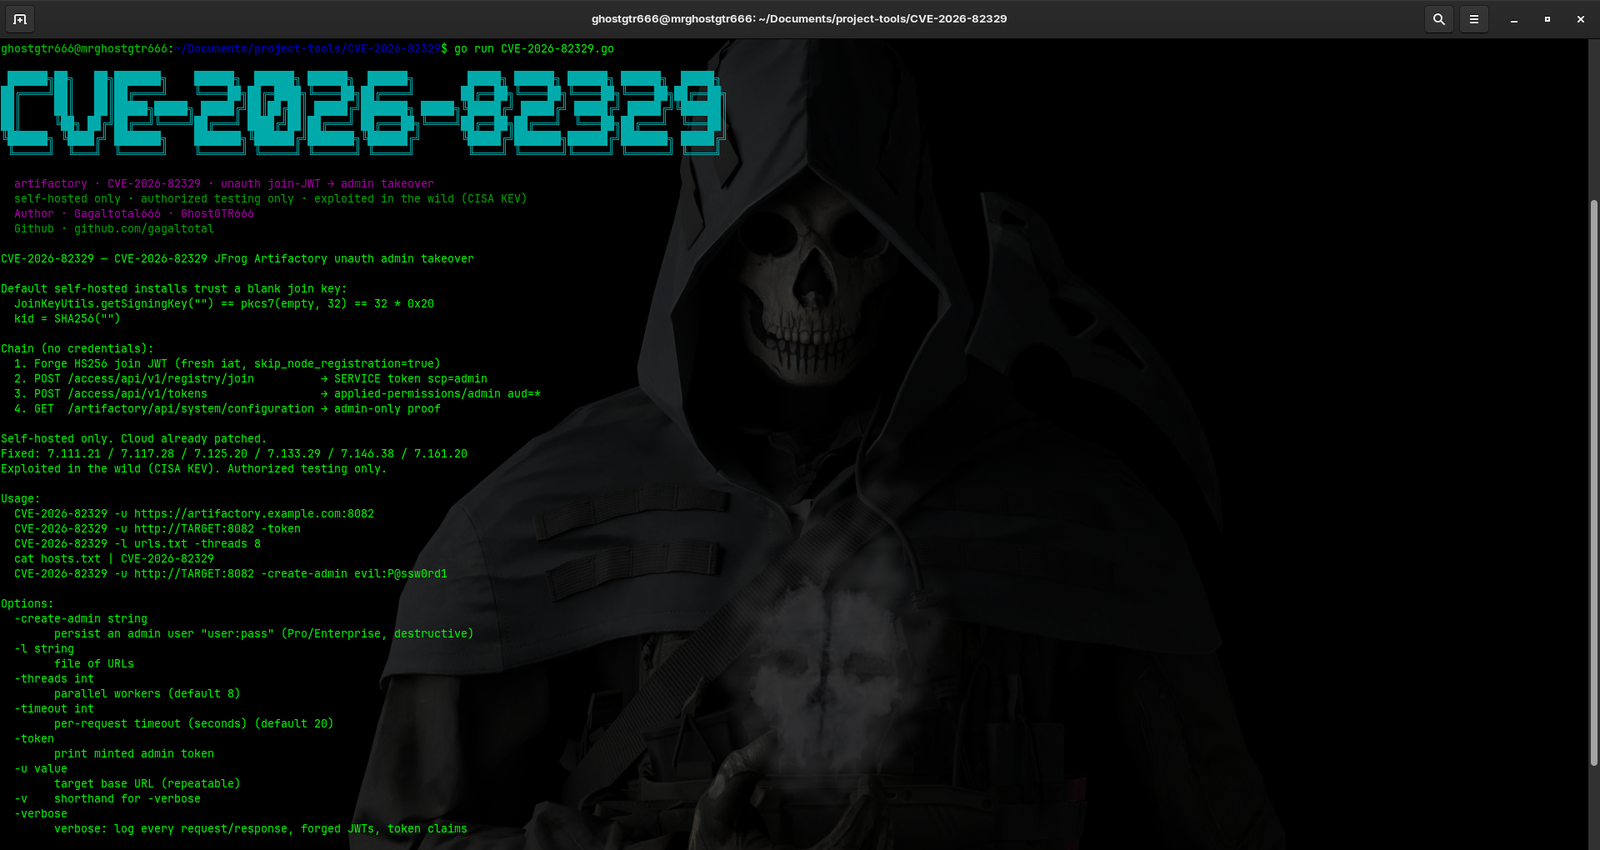Click the "Options:" heading
The height and width of the screenshot is (850, 1600).
click(27, 604)
